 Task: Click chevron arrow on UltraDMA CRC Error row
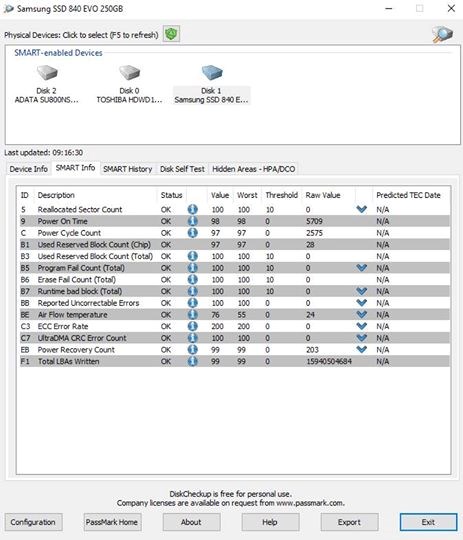point(361,338)
